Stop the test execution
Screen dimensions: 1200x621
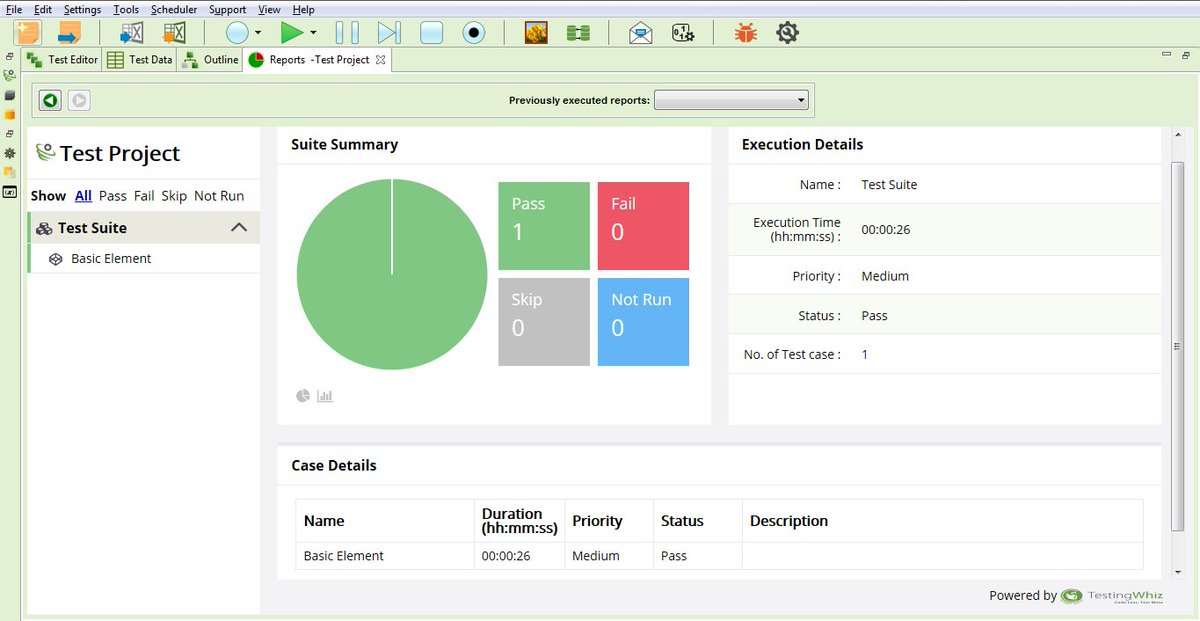431,32
